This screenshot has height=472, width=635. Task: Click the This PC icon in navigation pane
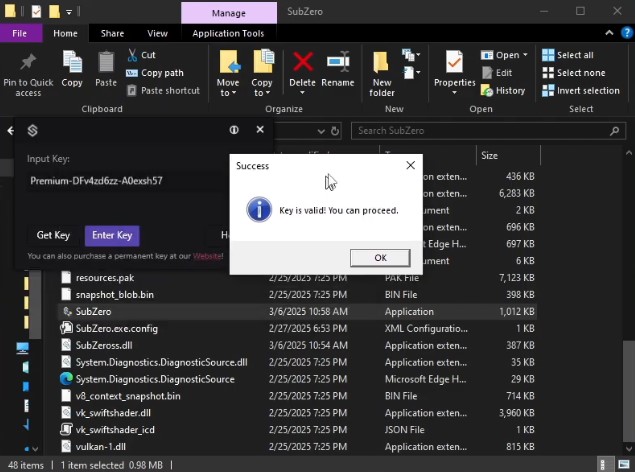[23, 348]
